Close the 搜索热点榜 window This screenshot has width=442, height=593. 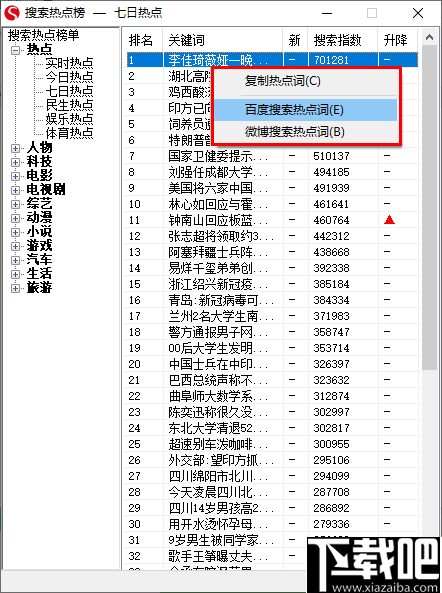(418, 13)
